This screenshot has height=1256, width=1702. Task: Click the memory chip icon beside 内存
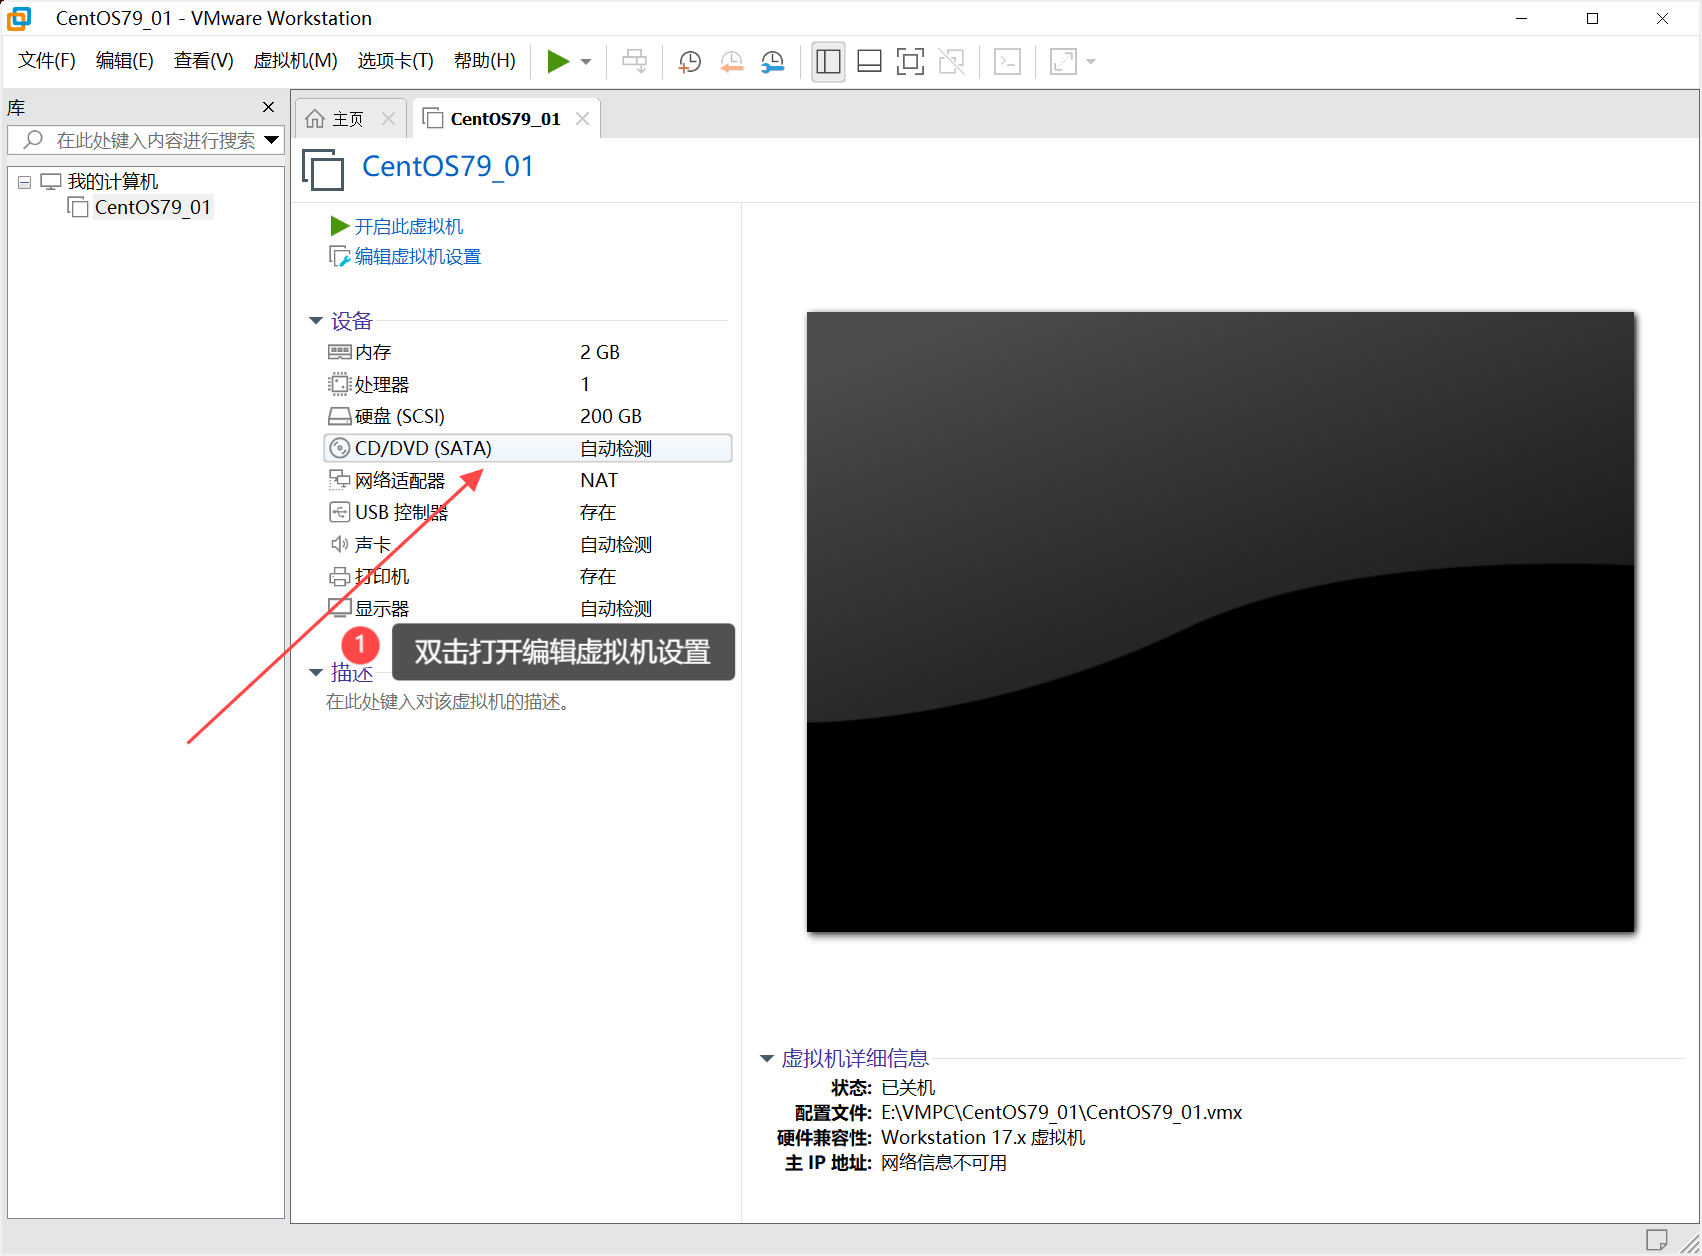[340, 352]
